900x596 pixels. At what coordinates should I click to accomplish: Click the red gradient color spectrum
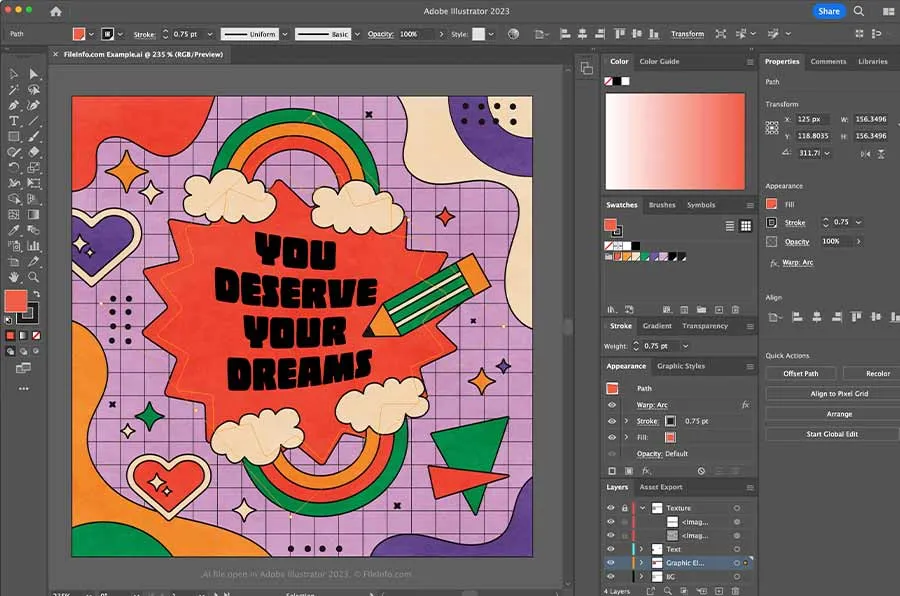(675, 141)
